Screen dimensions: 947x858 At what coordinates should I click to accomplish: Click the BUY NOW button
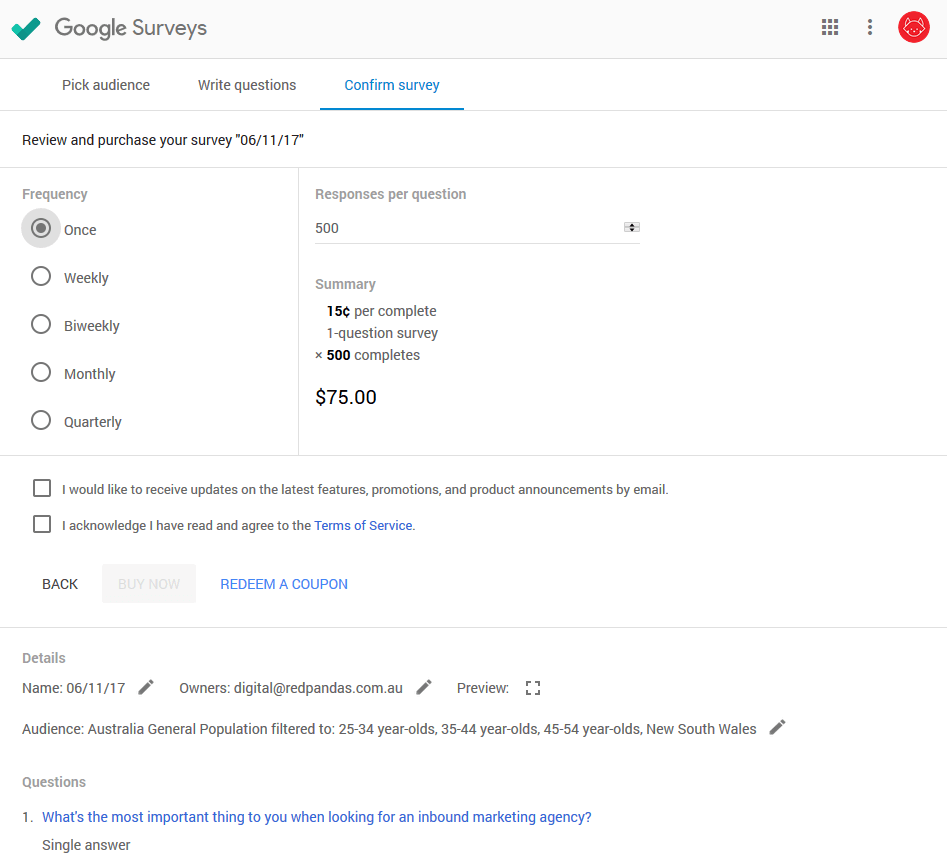(149, 584)
